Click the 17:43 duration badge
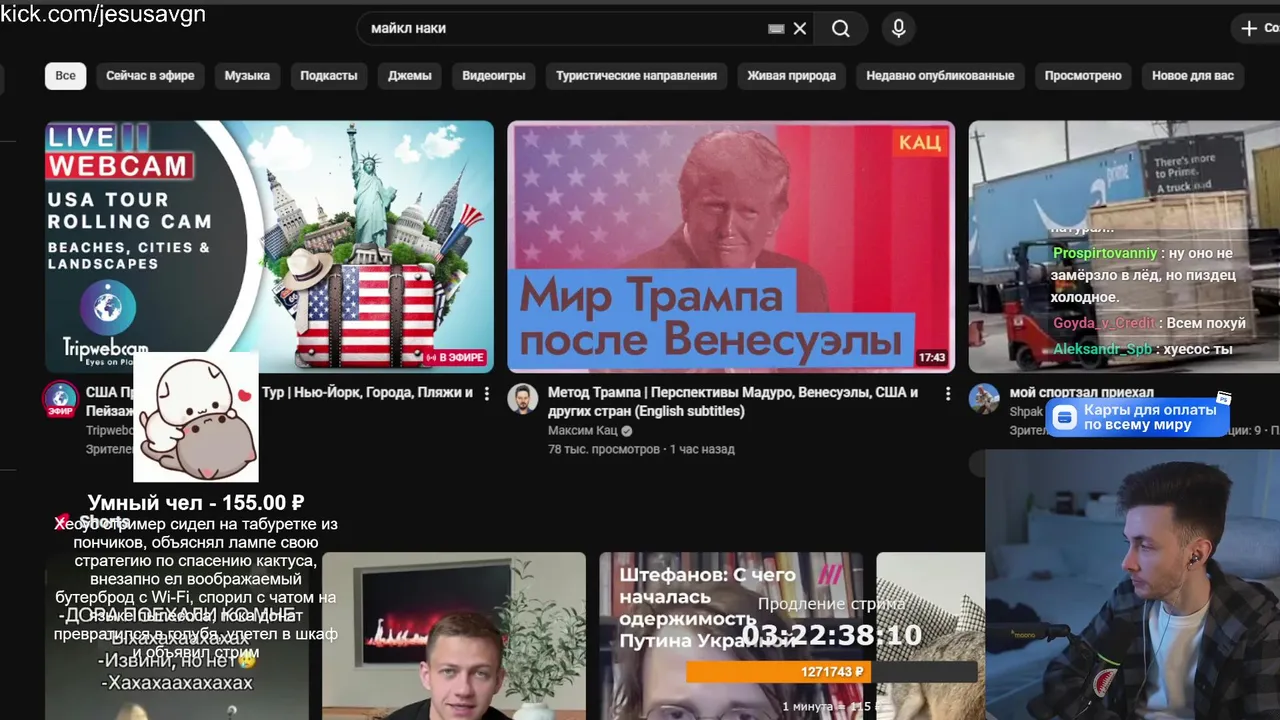The height and width of the screenshot is (720, 1280). pos(931,358)
